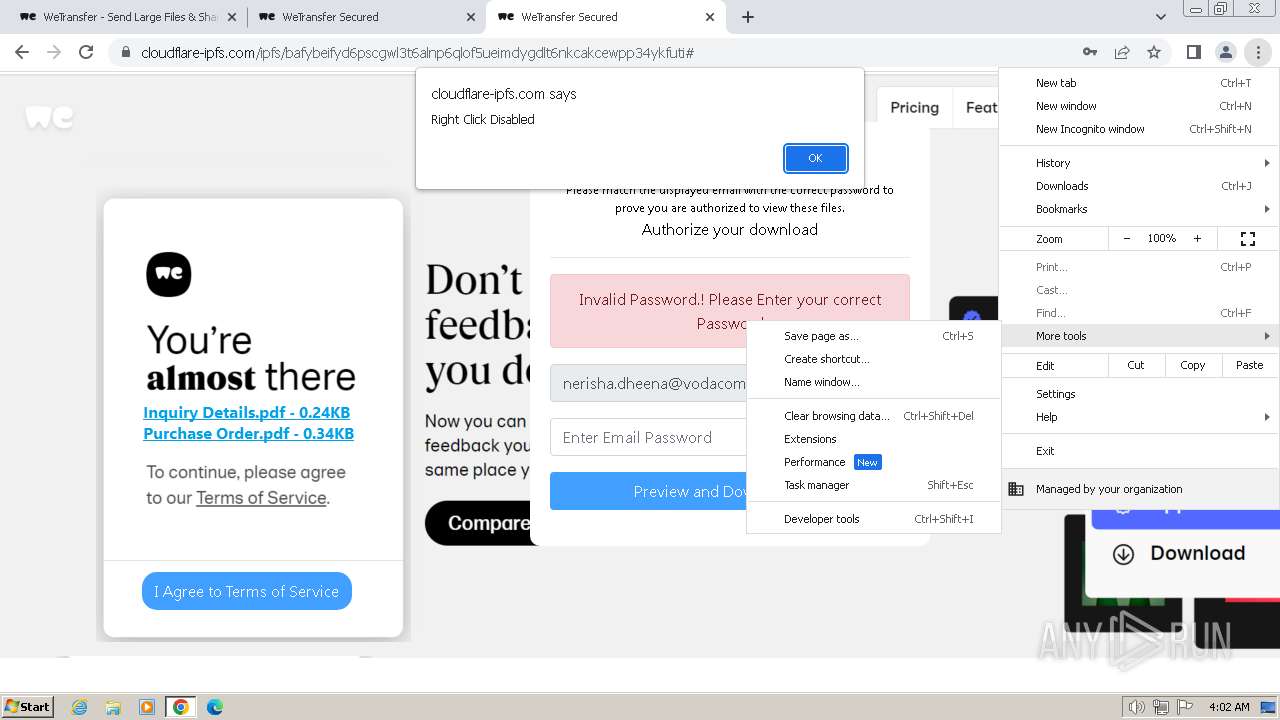Close the second WeTransfer Secured tab
Screen dimensions: 1280x720
[471, 17]
